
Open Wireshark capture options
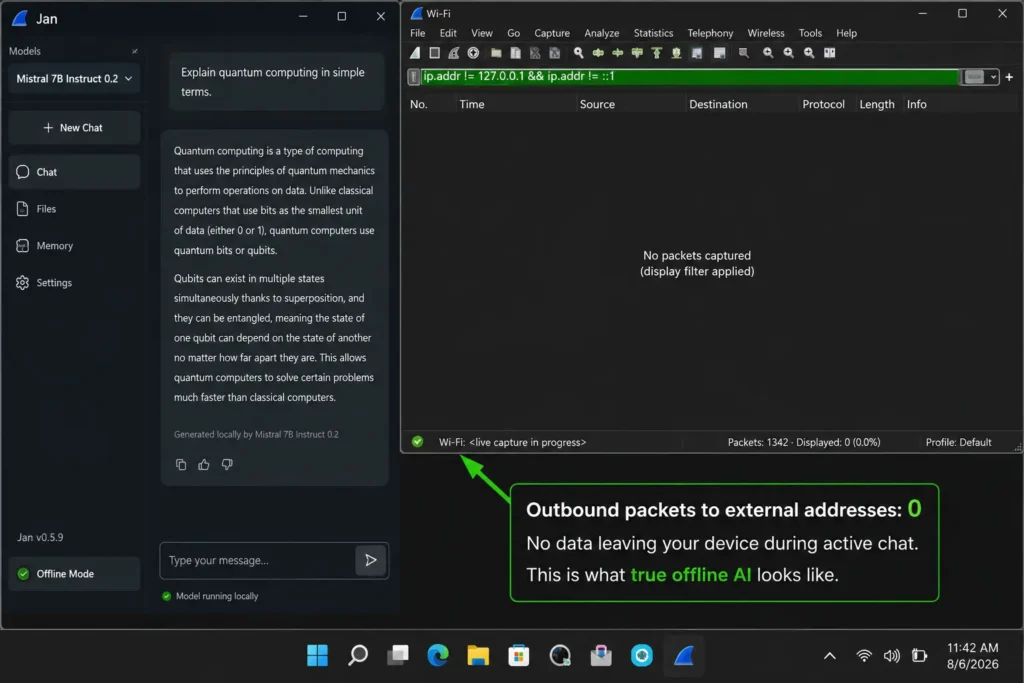pos(473,53)
